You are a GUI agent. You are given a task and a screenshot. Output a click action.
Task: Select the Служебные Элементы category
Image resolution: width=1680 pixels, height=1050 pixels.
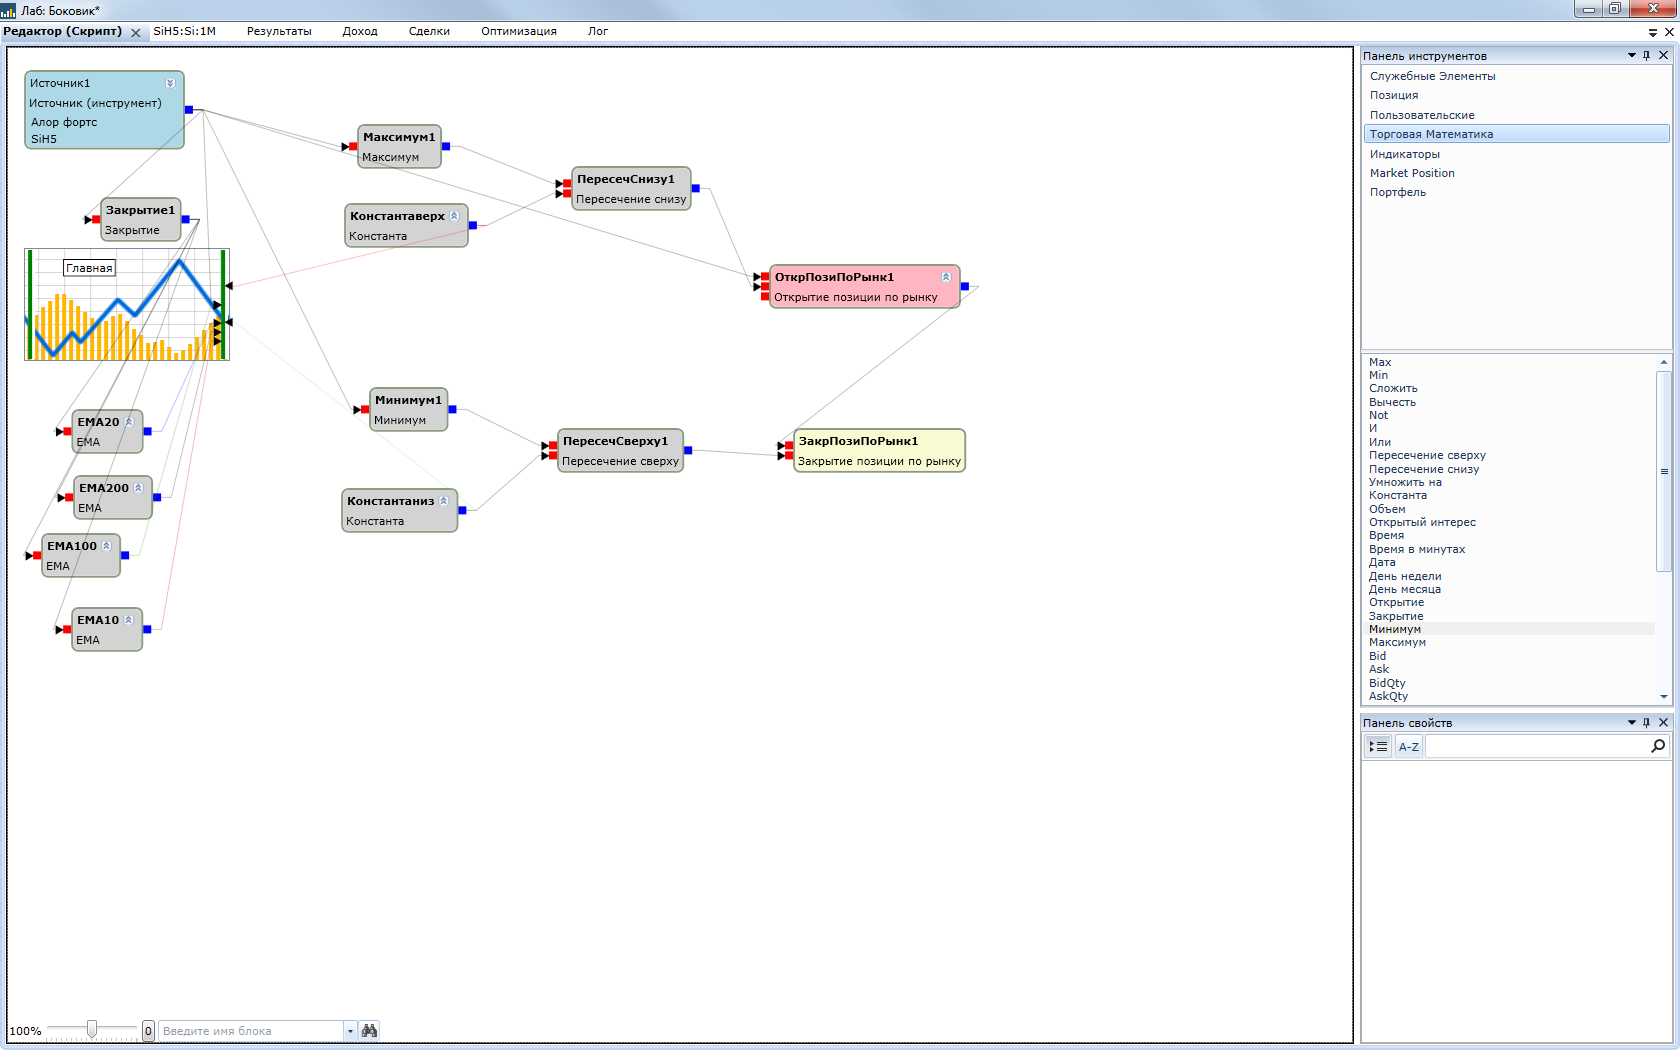[1516, 76]
